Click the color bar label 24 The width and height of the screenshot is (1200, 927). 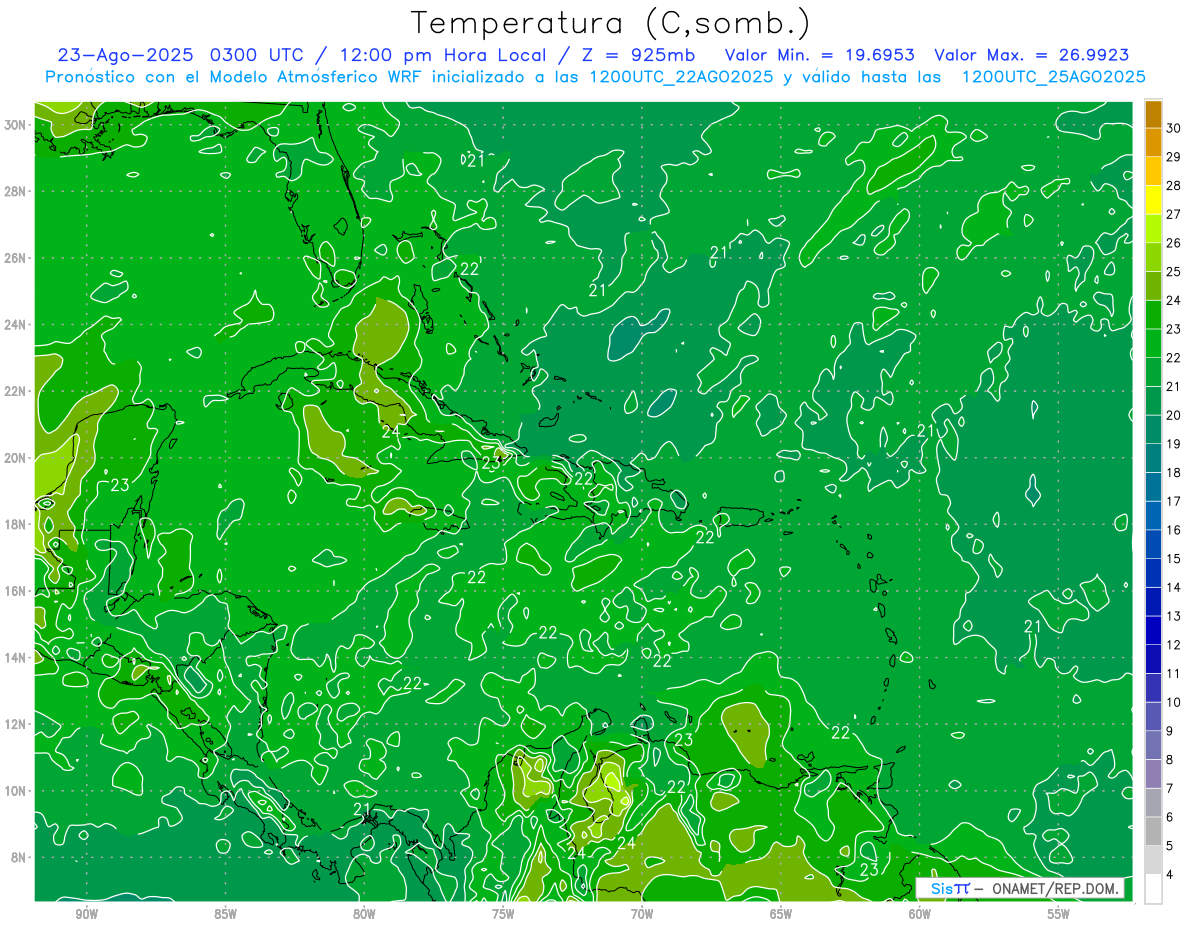tap(1174, 300)
